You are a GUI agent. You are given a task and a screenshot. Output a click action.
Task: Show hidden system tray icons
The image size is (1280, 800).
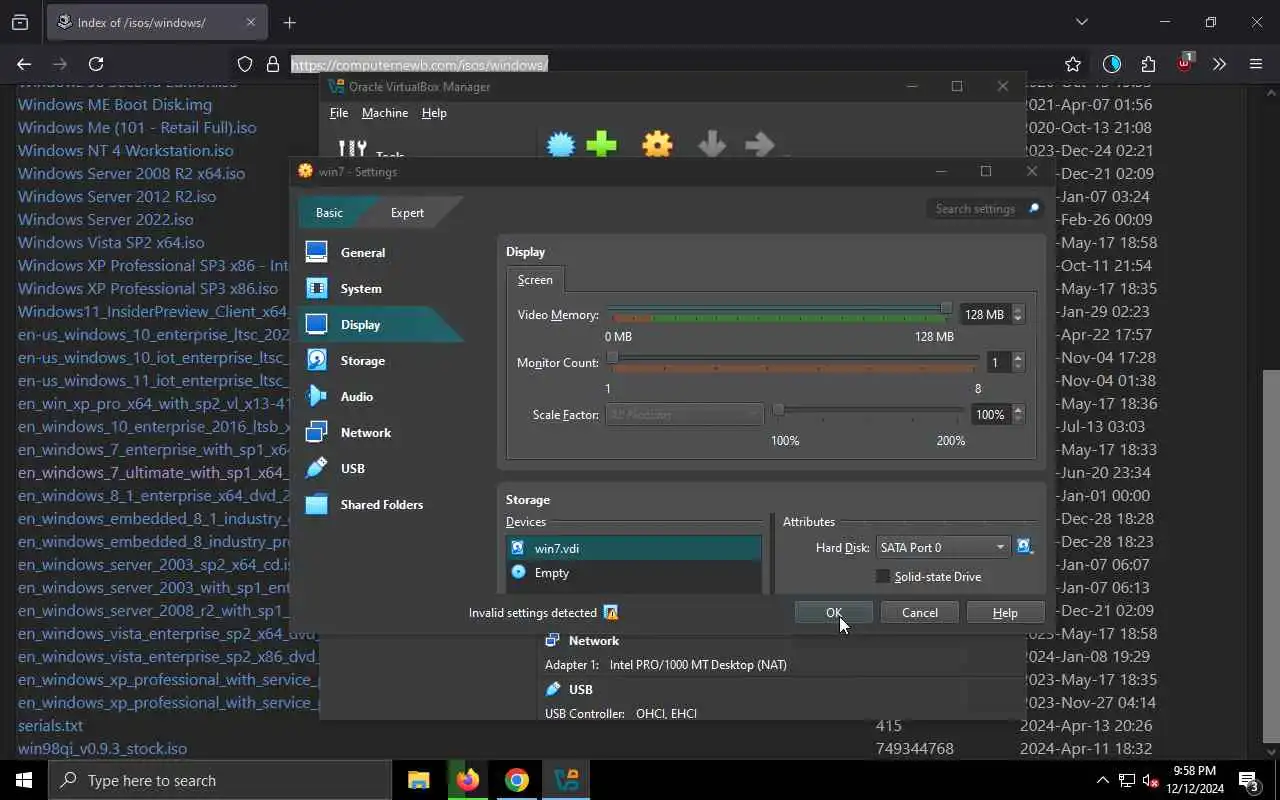(x=1103, y=780)
